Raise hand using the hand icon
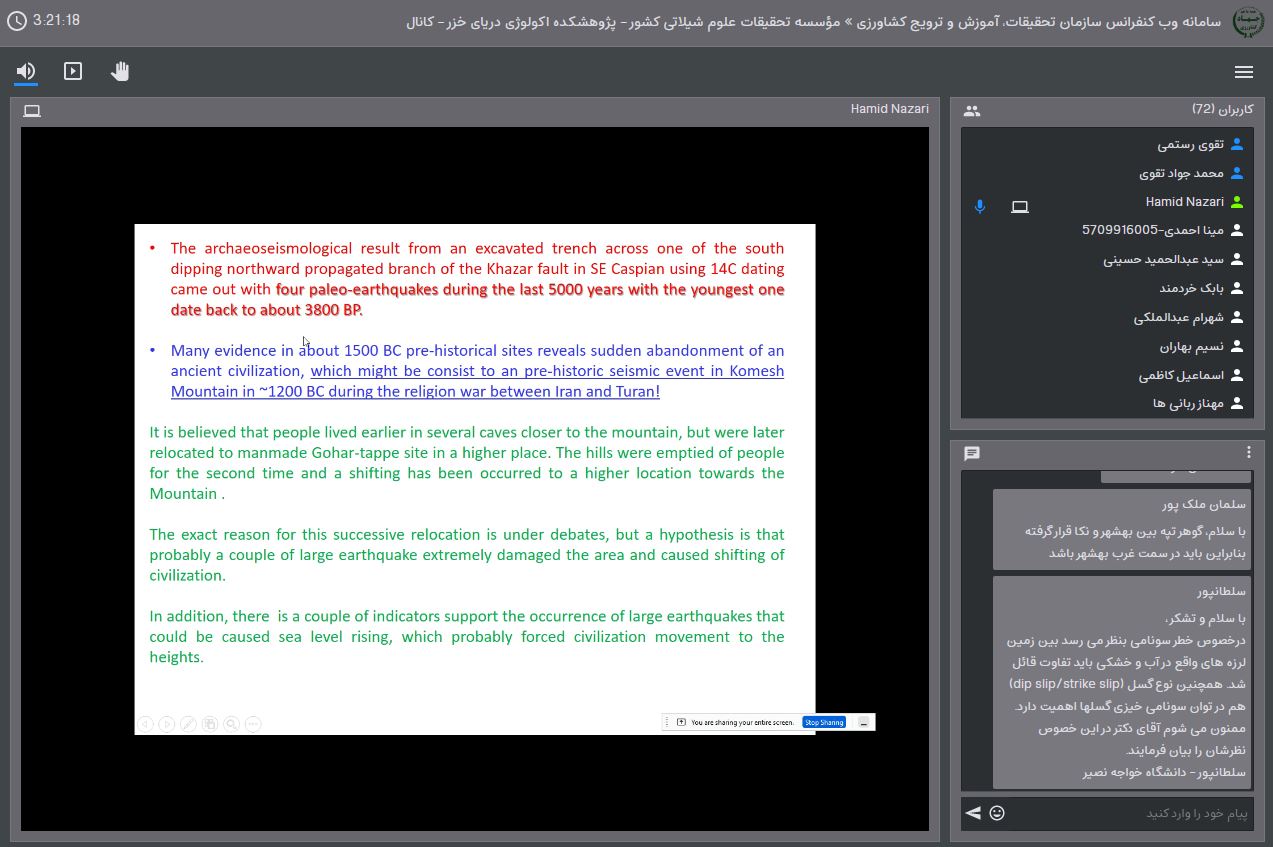Viewport: 1273px width, 847px height. point(120,71)
